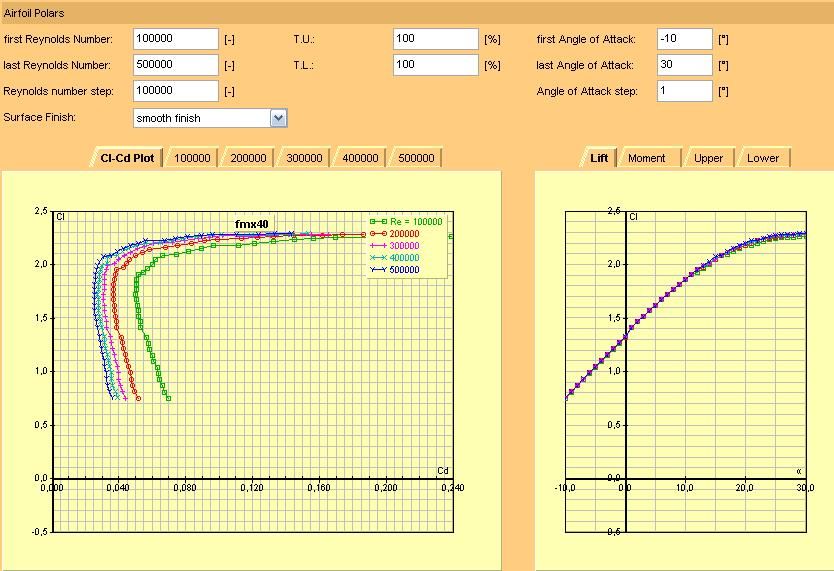Open the 500000 Reynolds tab
The image size is (834, 571).
click(416, 158)
